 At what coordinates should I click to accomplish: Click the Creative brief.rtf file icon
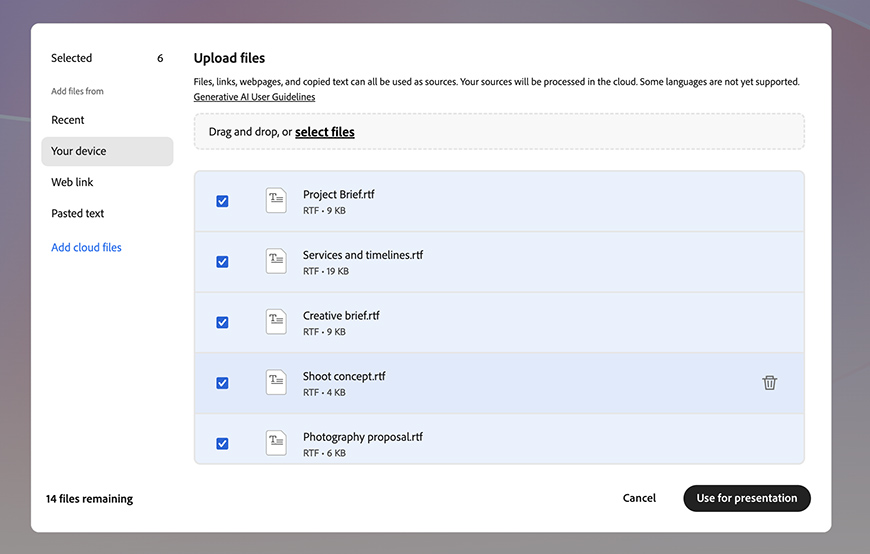276,321
